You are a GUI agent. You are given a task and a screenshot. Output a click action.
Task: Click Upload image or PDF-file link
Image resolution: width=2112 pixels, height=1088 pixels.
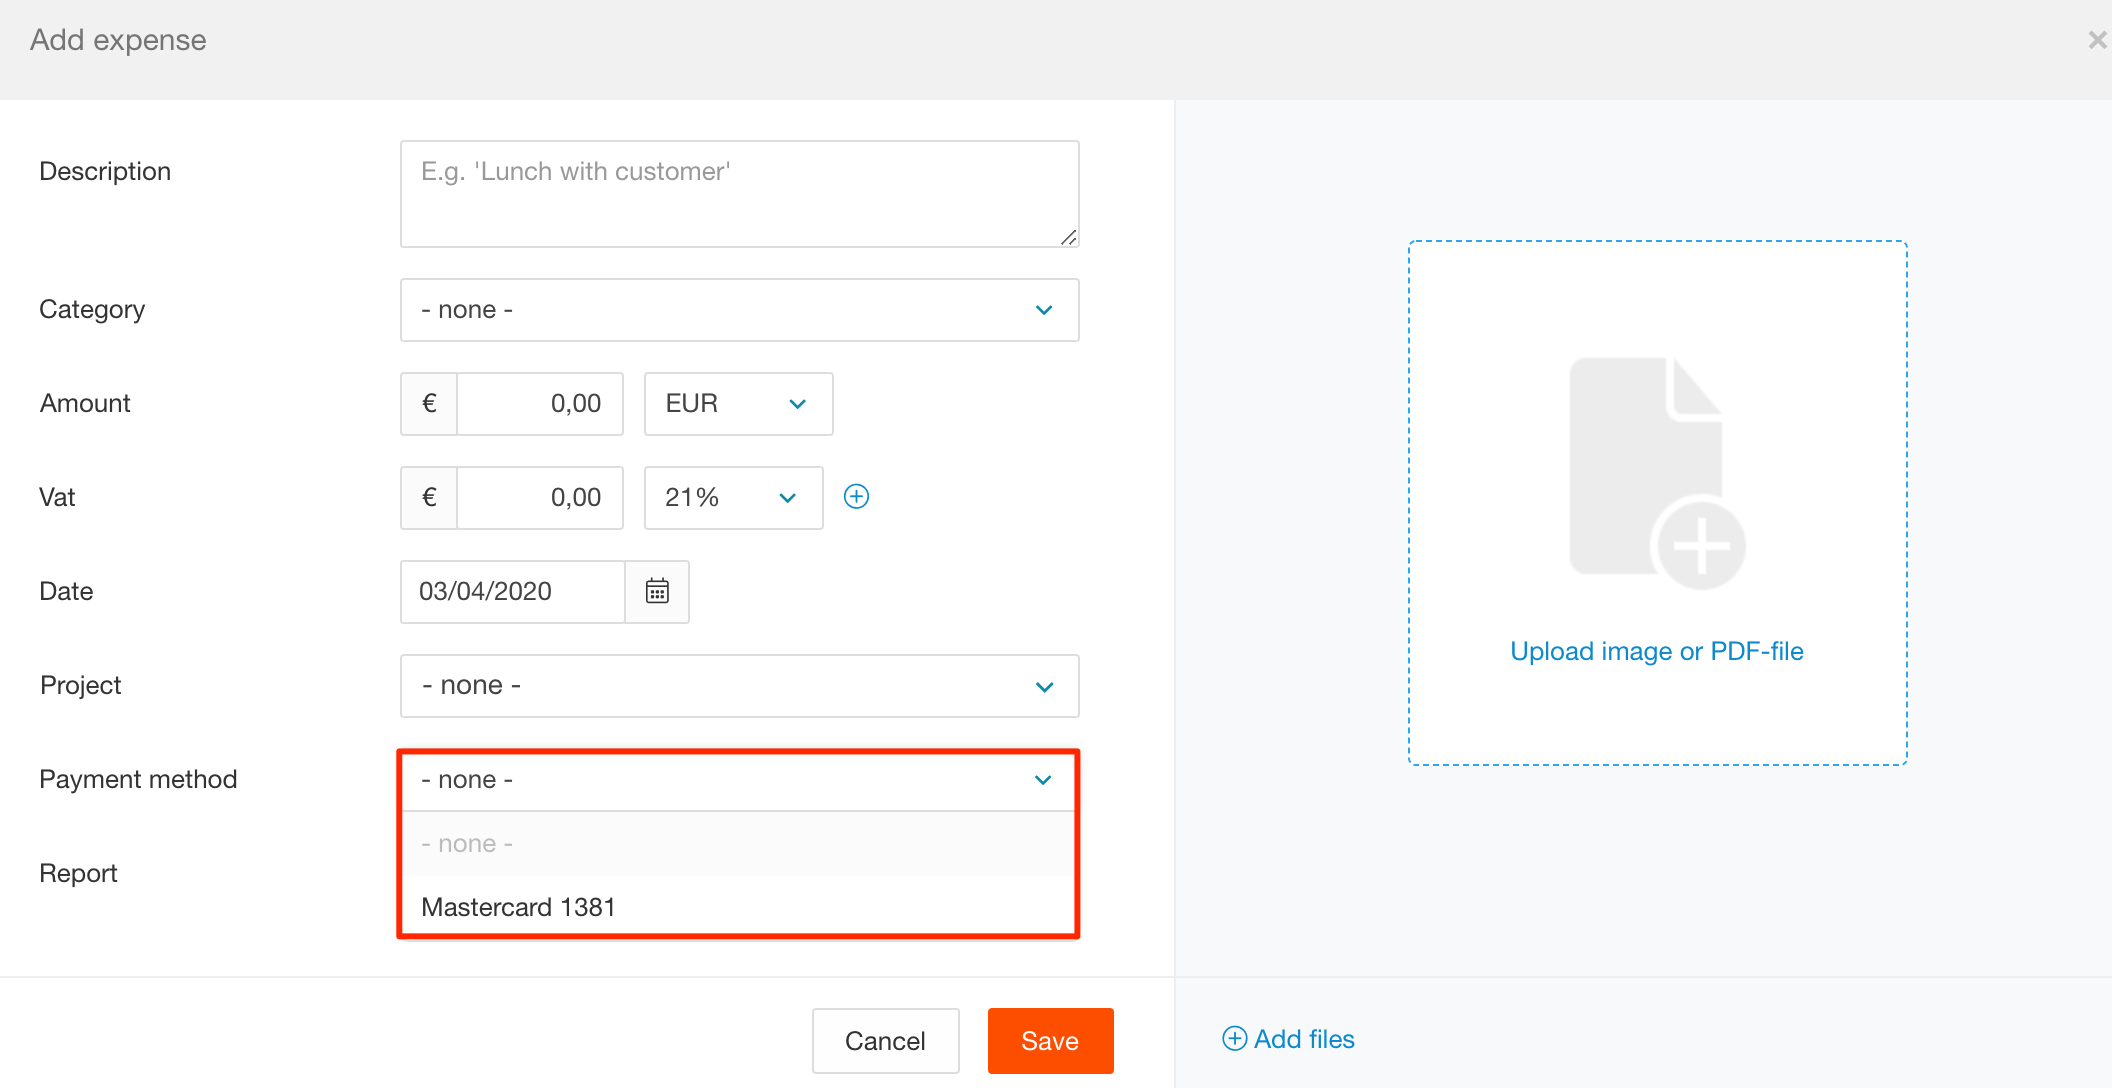[x=1656, y=651]
